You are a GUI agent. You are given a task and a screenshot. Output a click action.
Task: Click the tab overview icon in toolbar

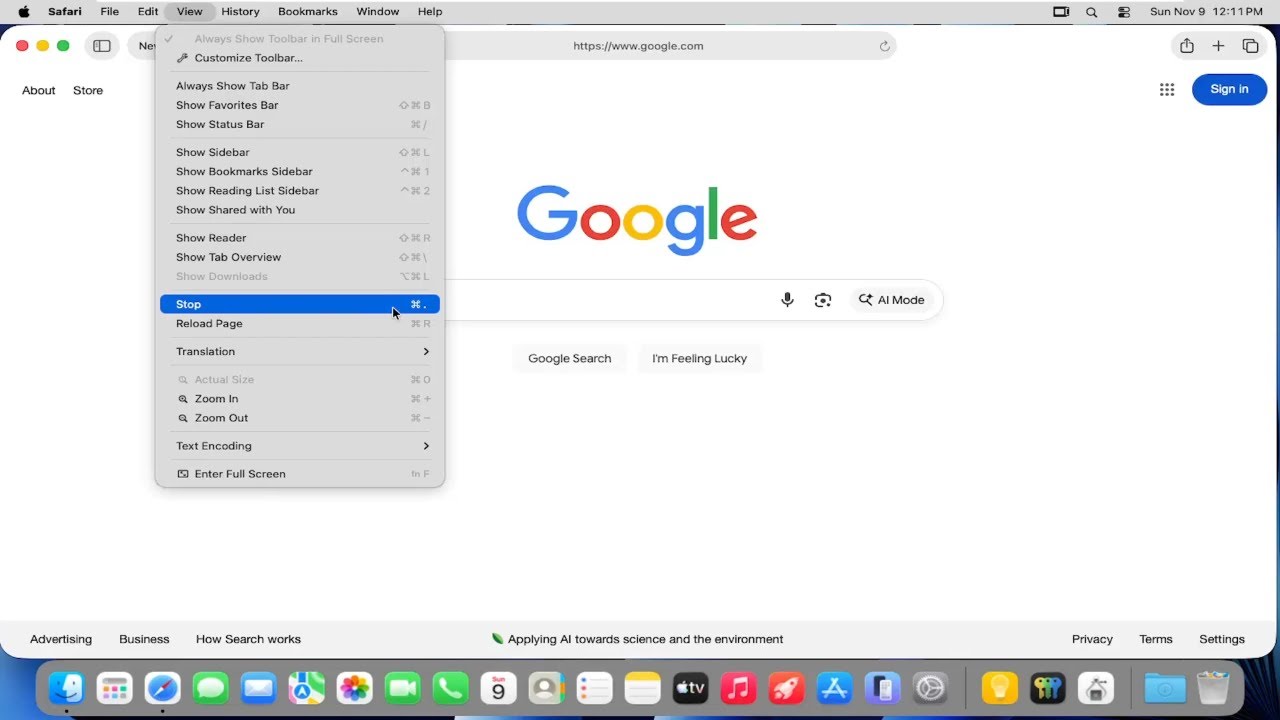pos(1250,46)
